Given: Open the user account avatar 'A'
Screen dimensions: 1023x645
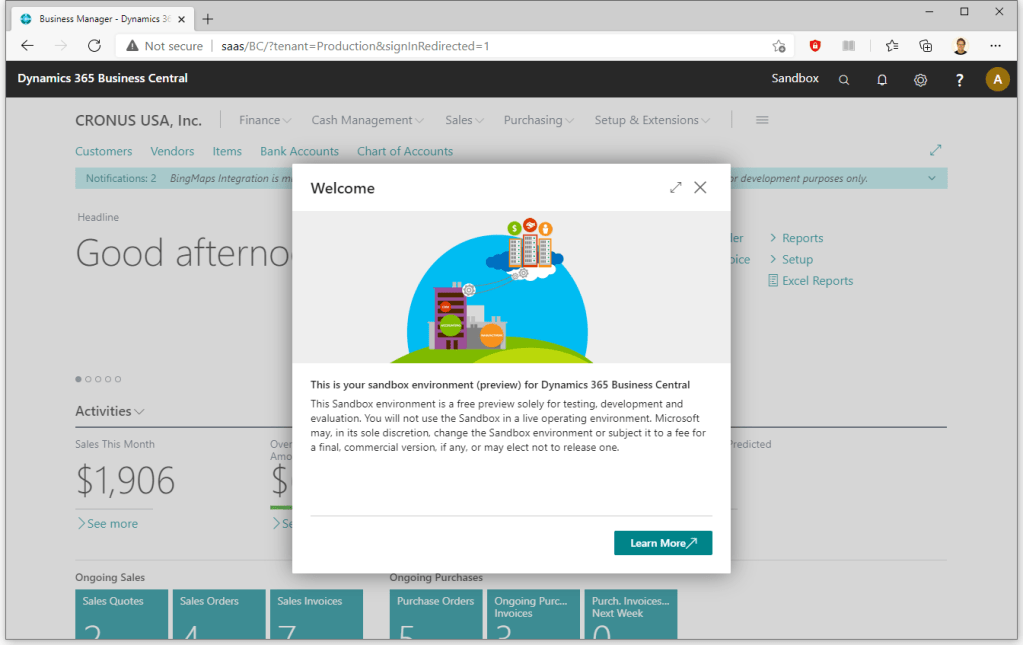Looking at the screenshot, I should 997,80.
